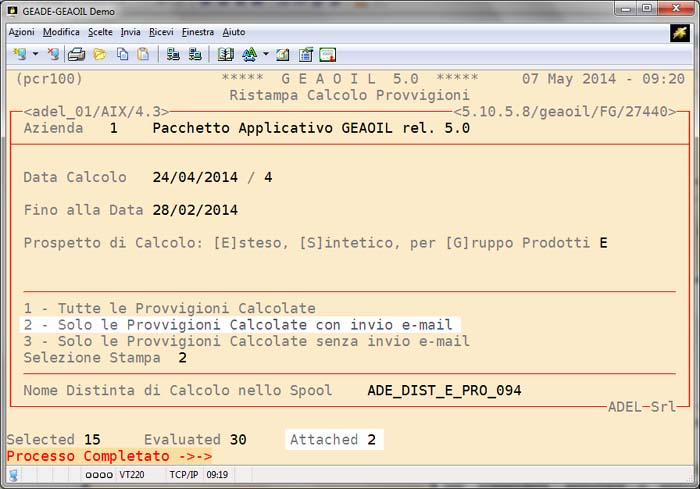Viewport: 700px width, 489px height.
Task: Click the VT220 status bar indicator
Action: tap(133, 476)
